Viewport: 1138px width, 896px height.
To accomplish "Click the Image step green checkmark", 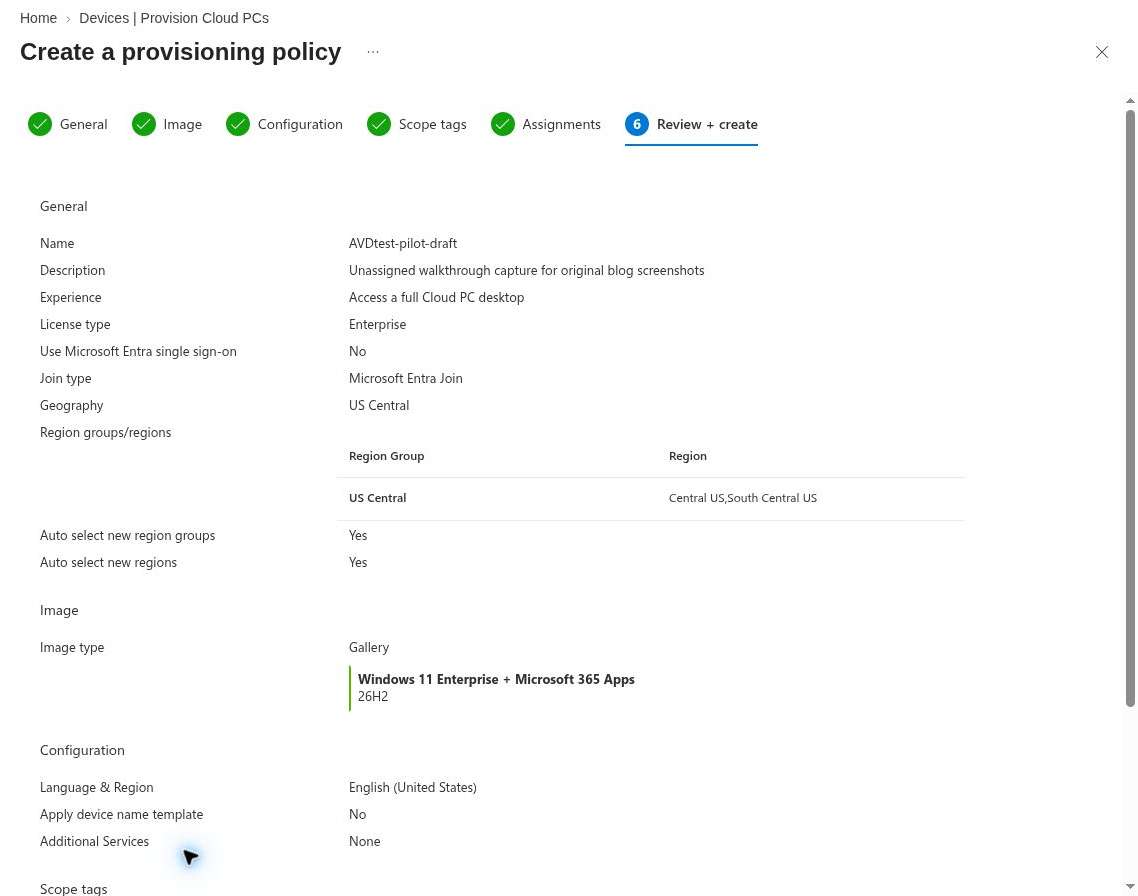I will (x=144, y=125).
